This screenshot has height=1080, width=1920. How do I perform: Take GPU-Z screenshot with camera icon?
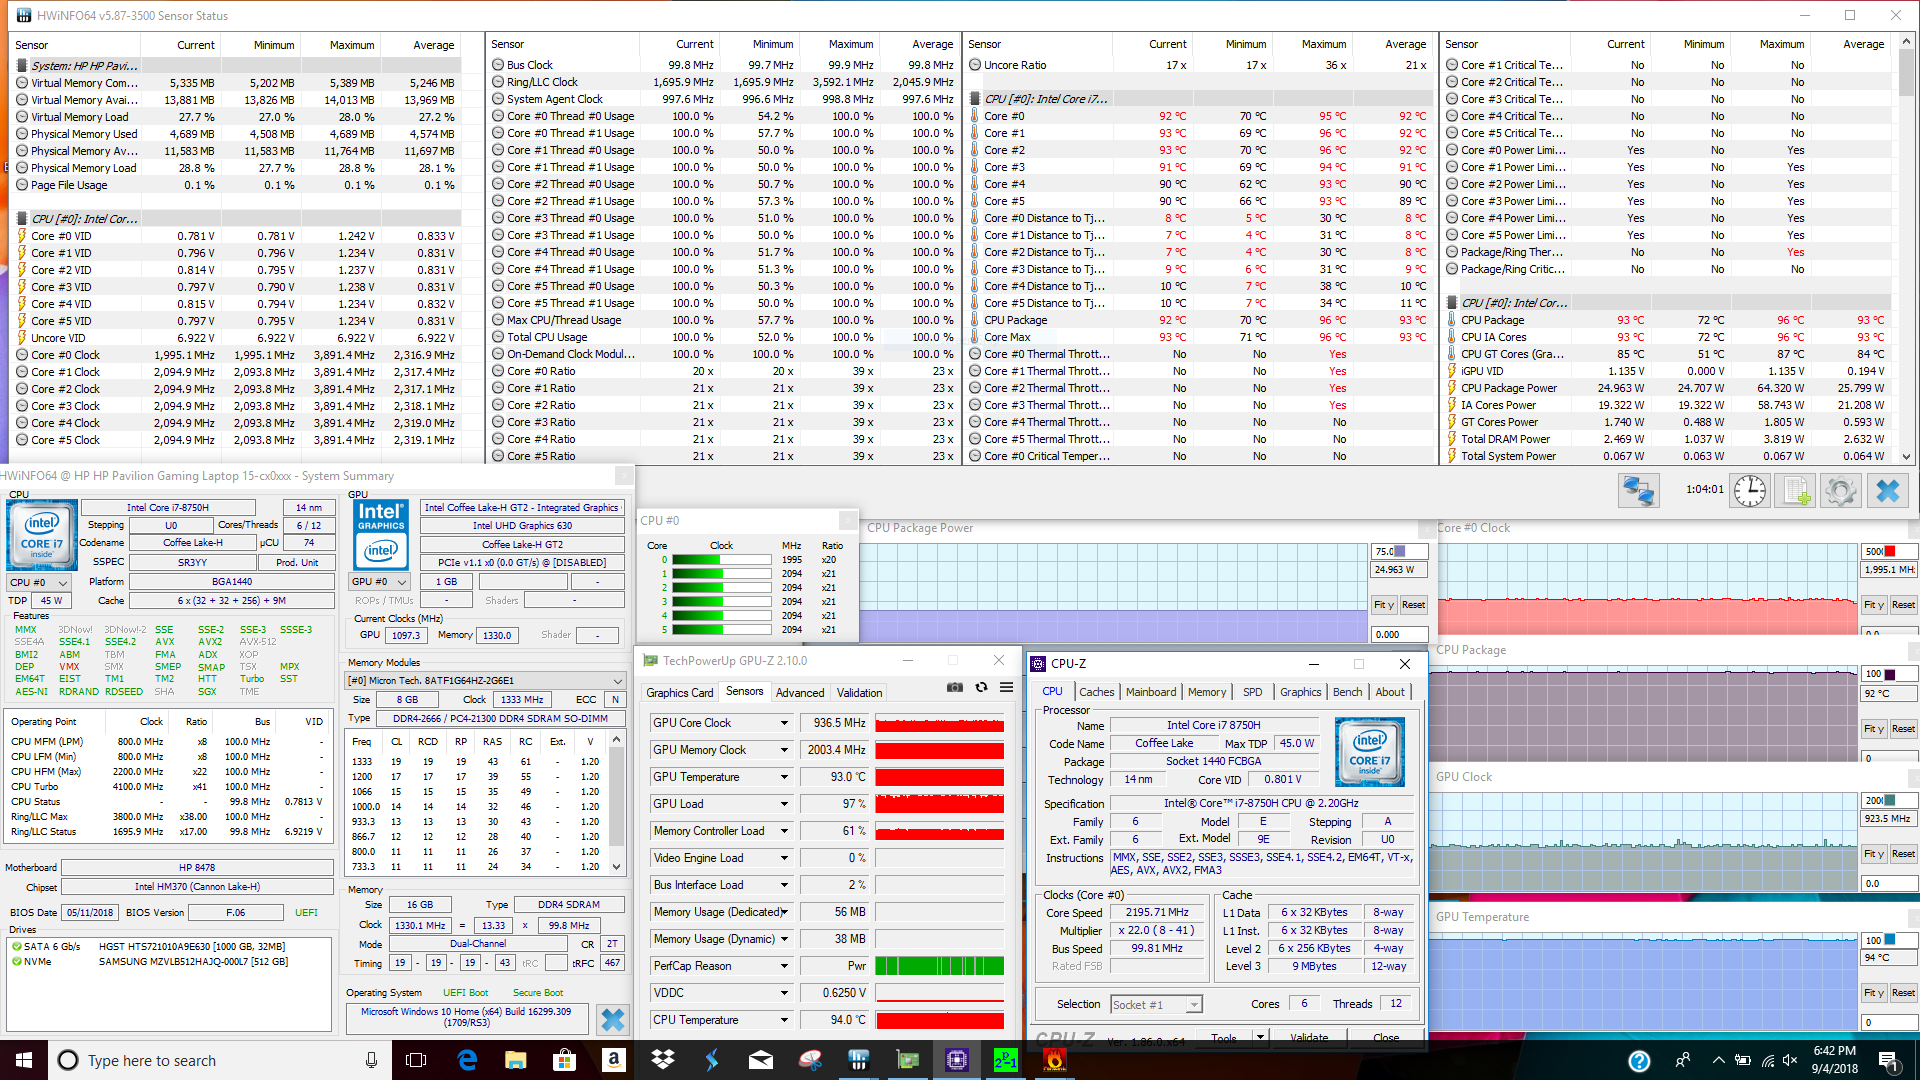(x=955, y=688)
